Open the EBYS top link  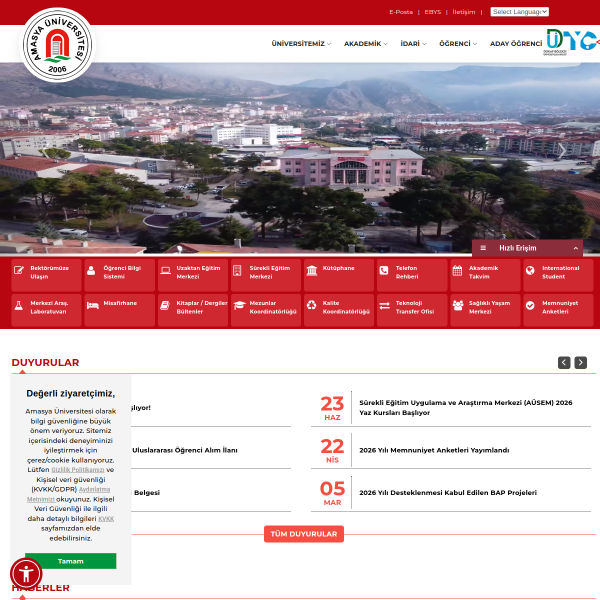432,12
